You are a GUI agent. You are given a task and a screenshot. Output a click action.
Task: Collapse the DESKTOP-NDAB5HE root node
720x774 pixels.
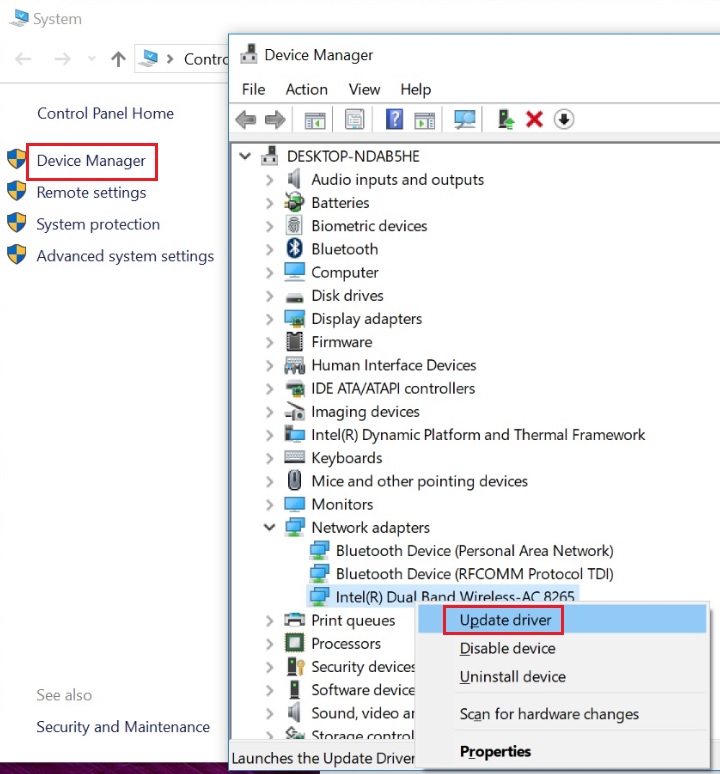click(245, 156)
